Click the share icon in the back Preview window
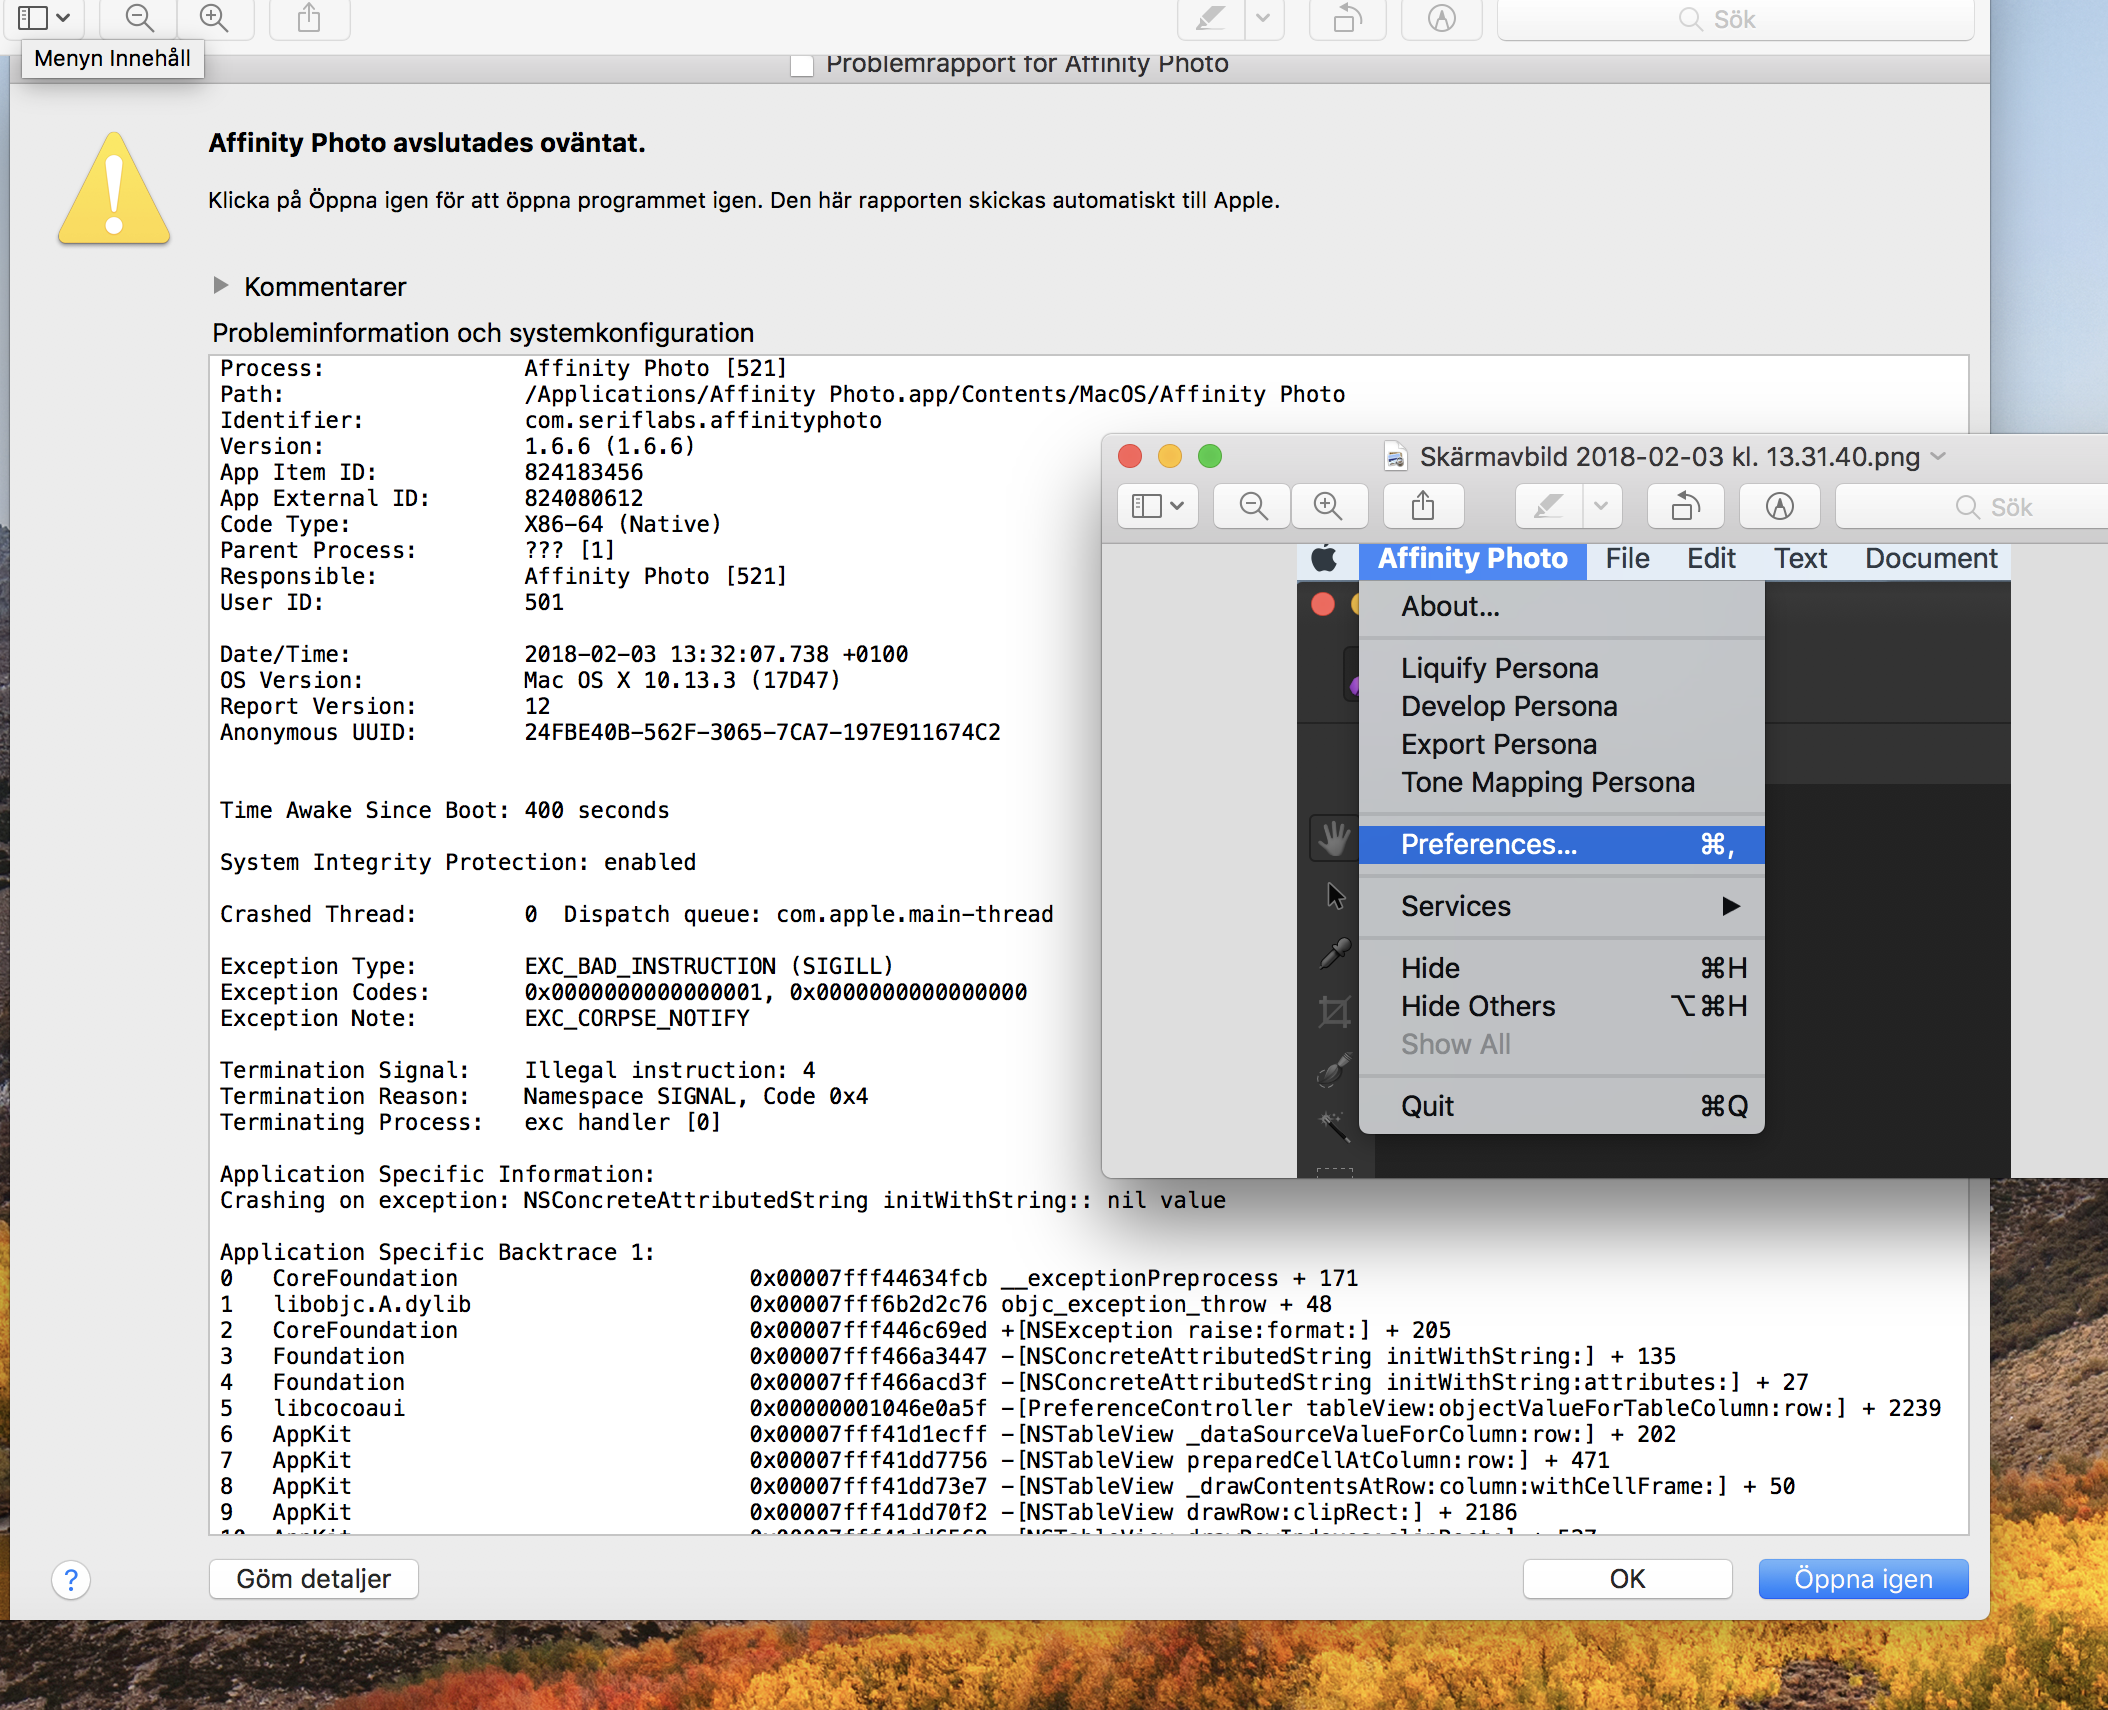The width and height of the screenshot is (2108, 1710). [309, 18]
